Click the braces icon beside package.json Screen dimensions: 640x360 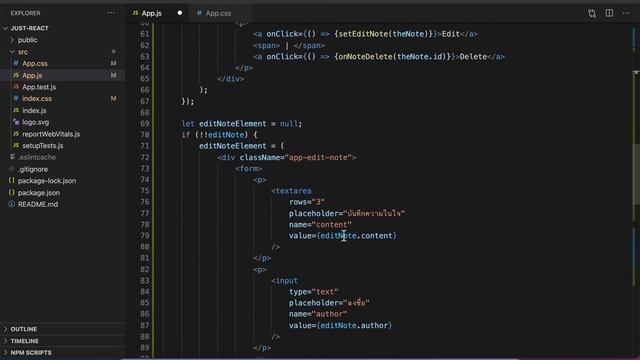11,192
